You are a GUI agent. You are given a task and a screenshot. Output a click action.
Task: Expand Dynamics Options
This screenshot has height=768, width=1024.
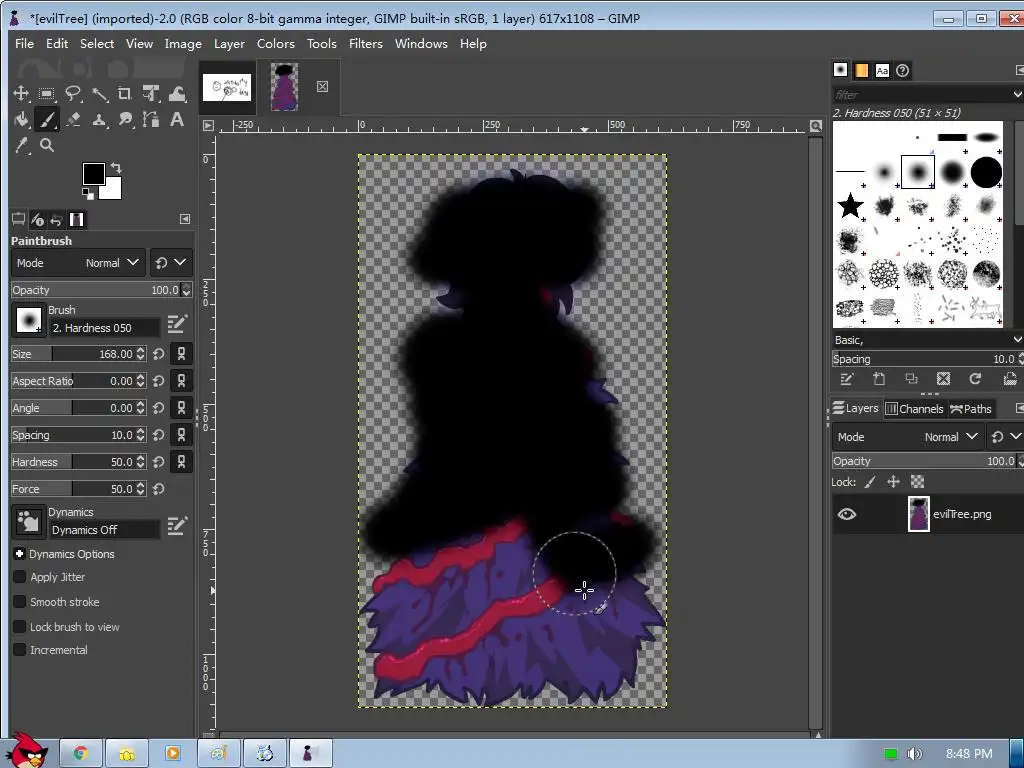(x=20, y=554)
